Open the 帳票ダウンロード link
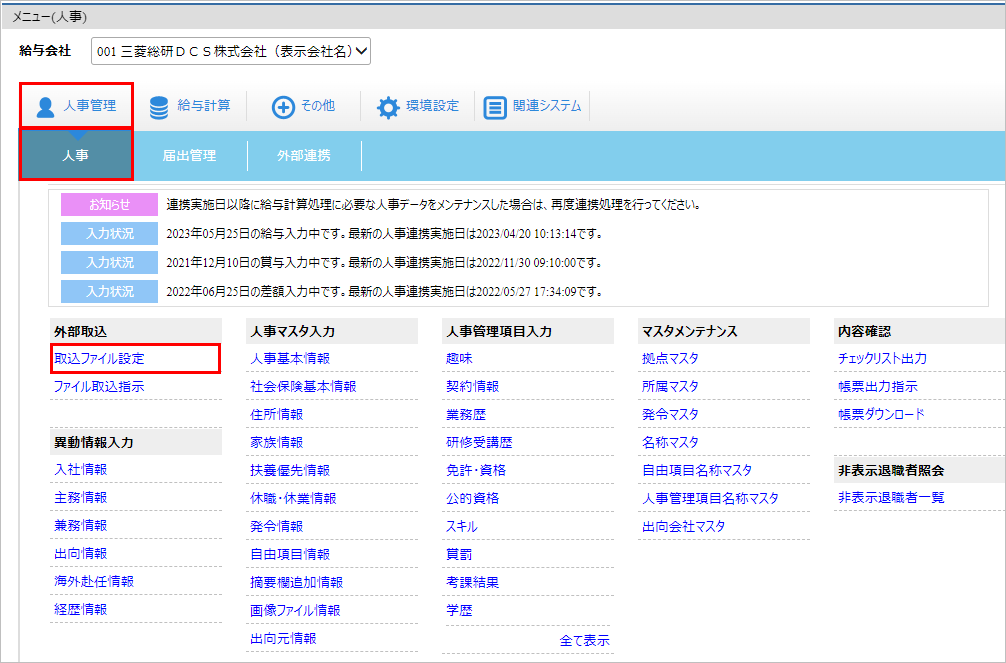 pyautogui.click(x=882, y=415)
